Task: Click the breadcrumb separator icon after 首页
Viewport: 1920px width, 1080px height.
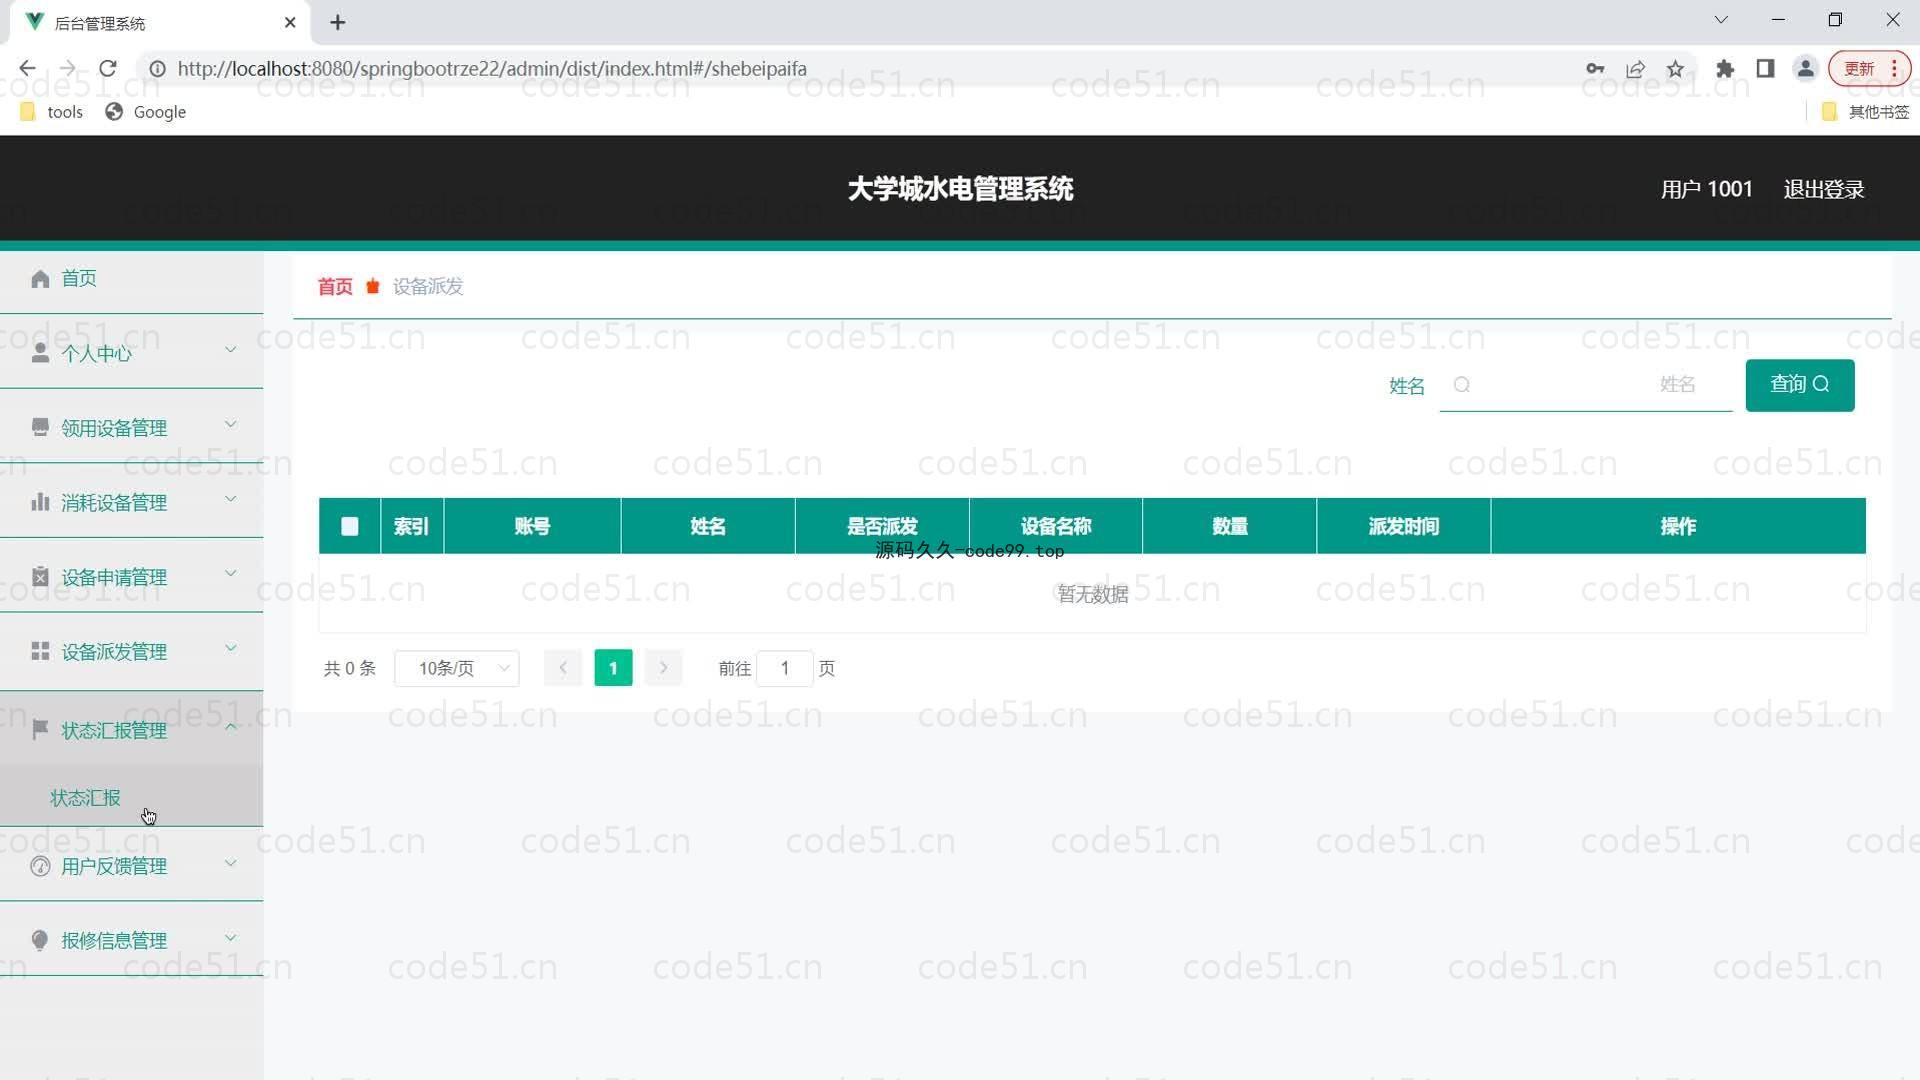Action: (373, 287)
